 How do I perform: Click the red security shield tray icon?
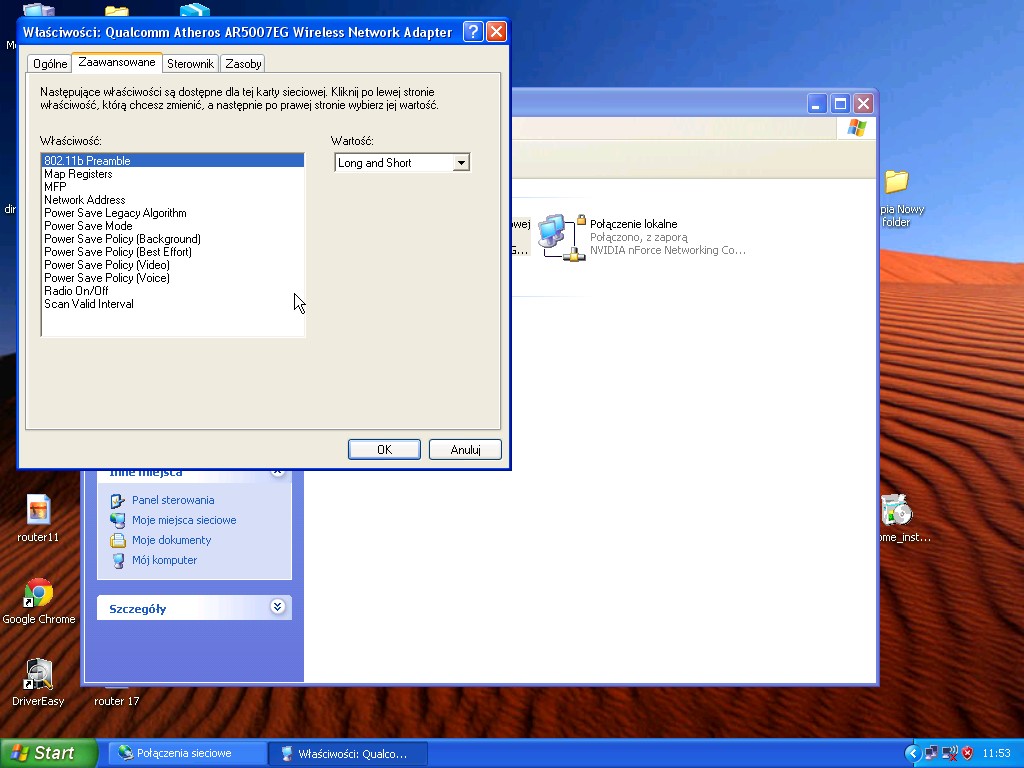(x=968, y=753)
